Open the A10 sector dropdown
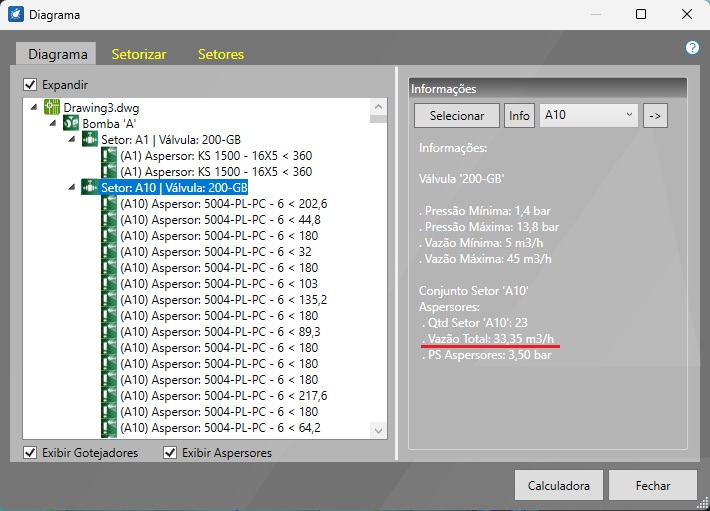This screenshot has width=710, height=511. pos(588,115)
